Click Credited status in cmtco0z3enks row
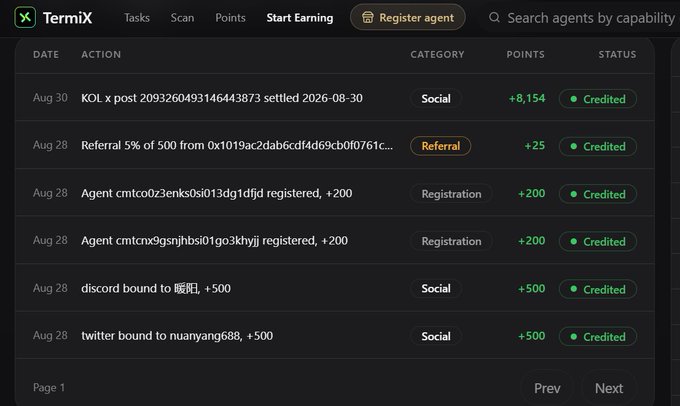The image size is (680, 406). click(x=598, y=194)
